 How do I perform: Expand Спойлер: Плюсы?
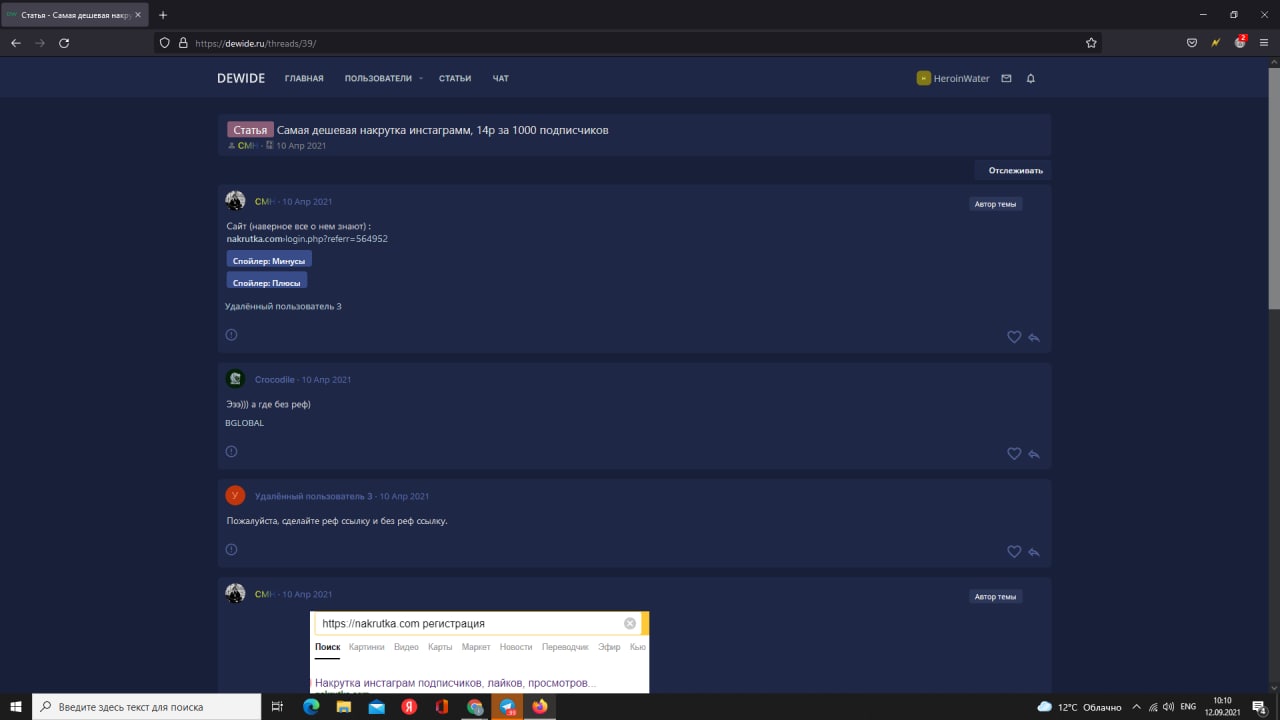click(266, 282)
